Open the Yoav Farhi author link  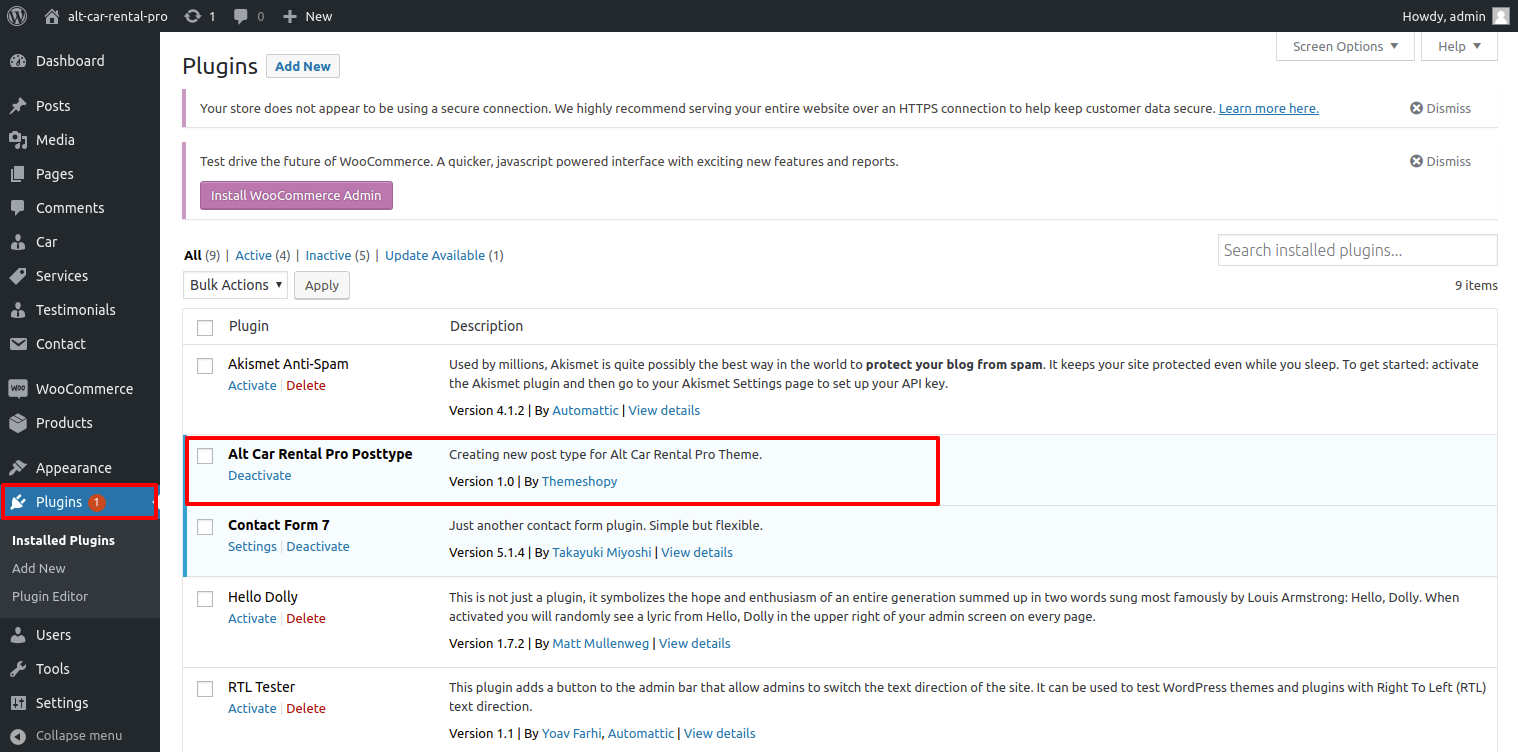[x=571, y=733]
